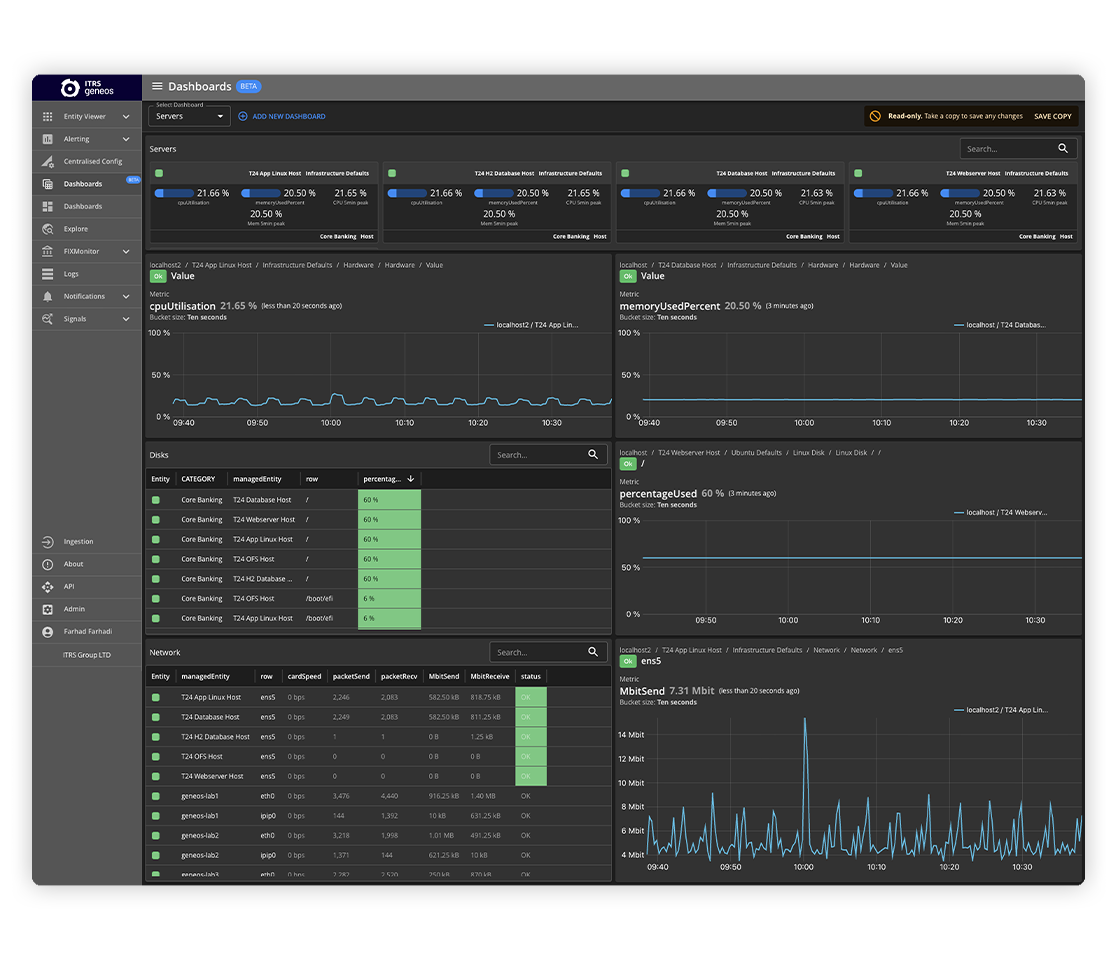Screen dimensions: 1117x960
Task: Open the Logs view icon
Action: (47, 273)
